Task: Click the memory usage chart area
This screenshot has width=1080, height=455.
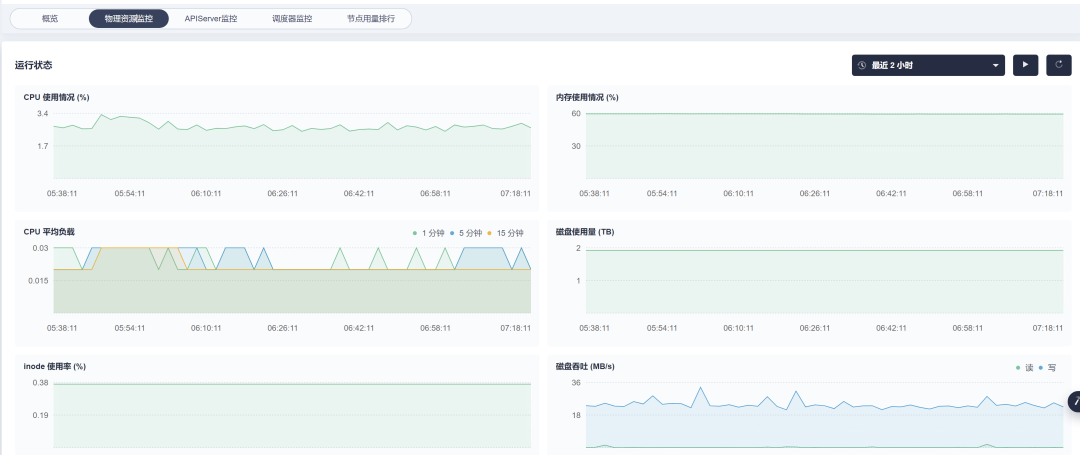Action: tap(824, 146)
